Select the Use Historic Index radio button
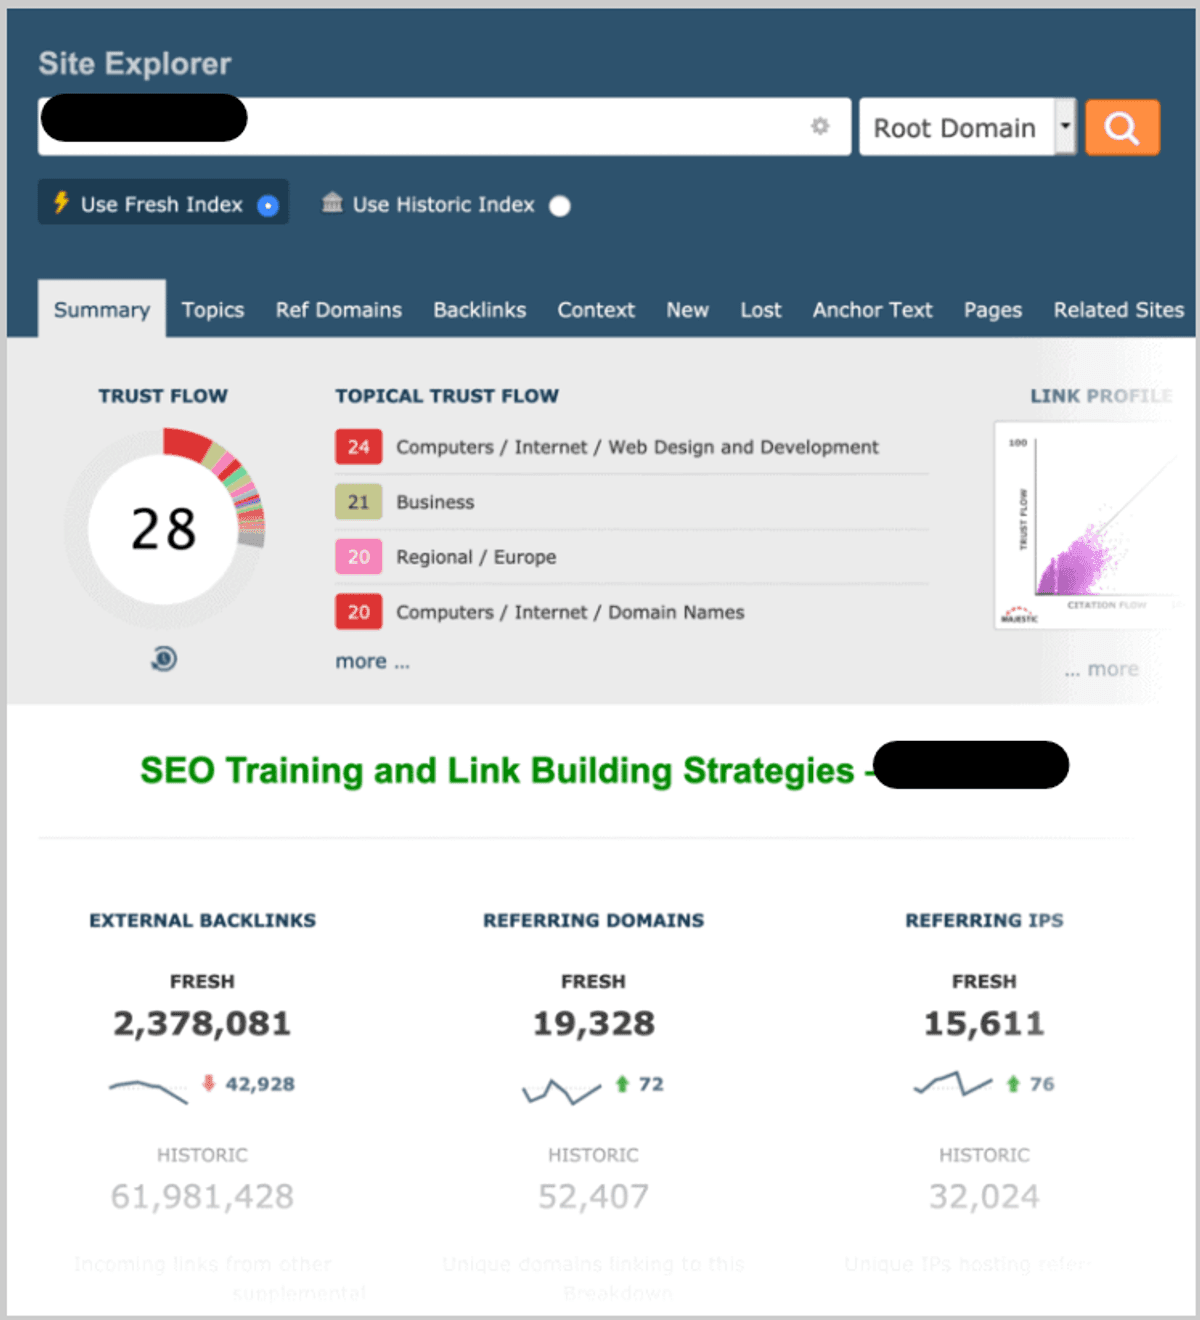This screenshot has width=1200, height=1320. pyautogui.click(x=560, y=205)
